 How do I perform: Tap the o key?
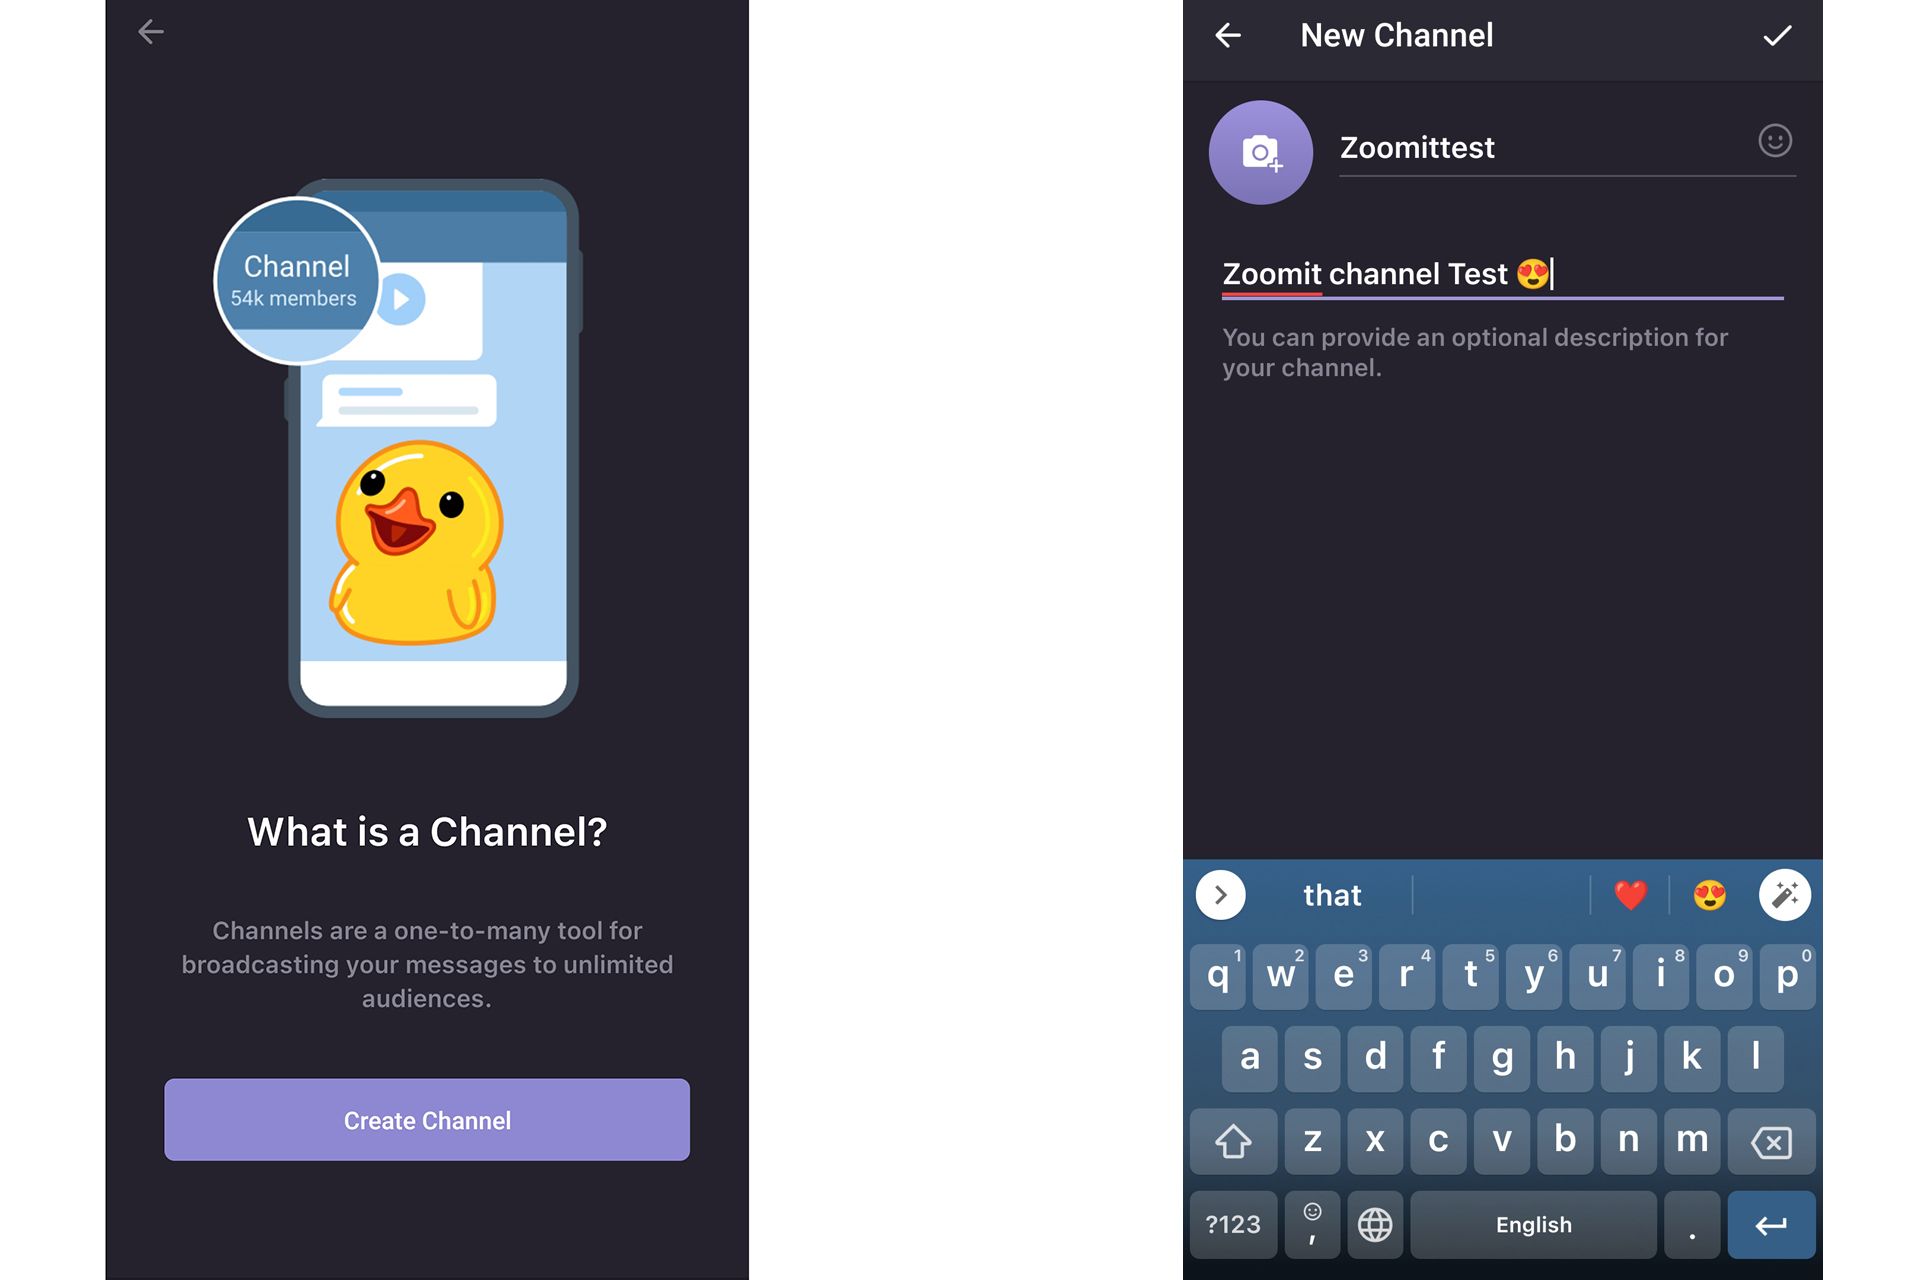tap(1724, 976)
